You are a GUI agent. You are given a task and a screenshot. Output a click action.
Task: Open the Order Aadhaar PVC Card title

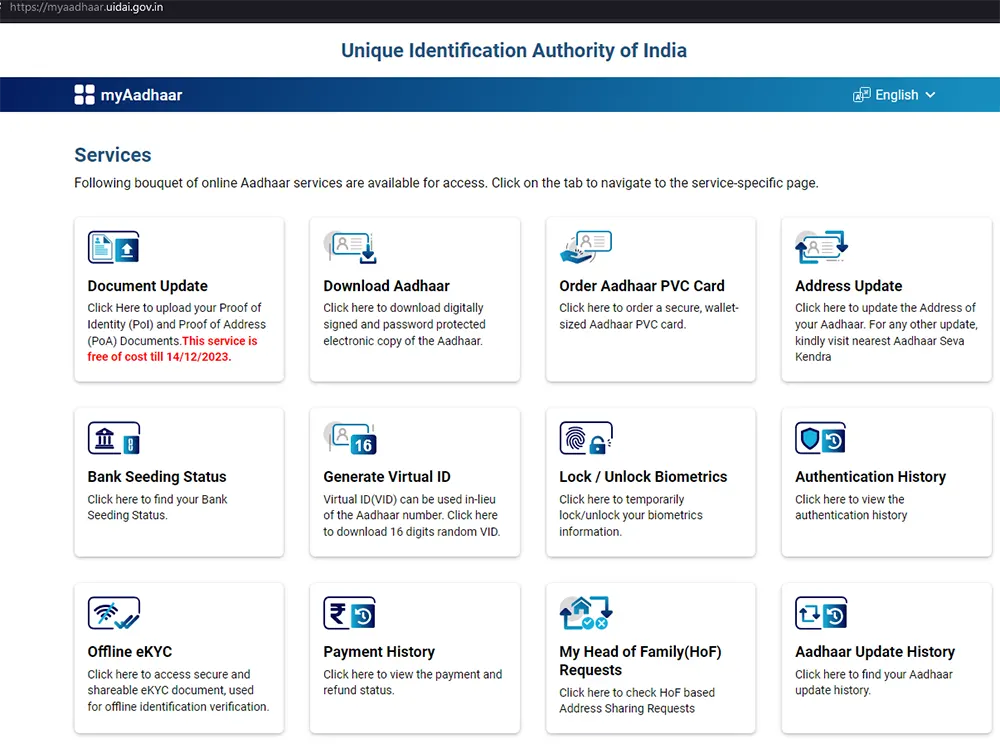pyautogui.click(x=642, y=286)
